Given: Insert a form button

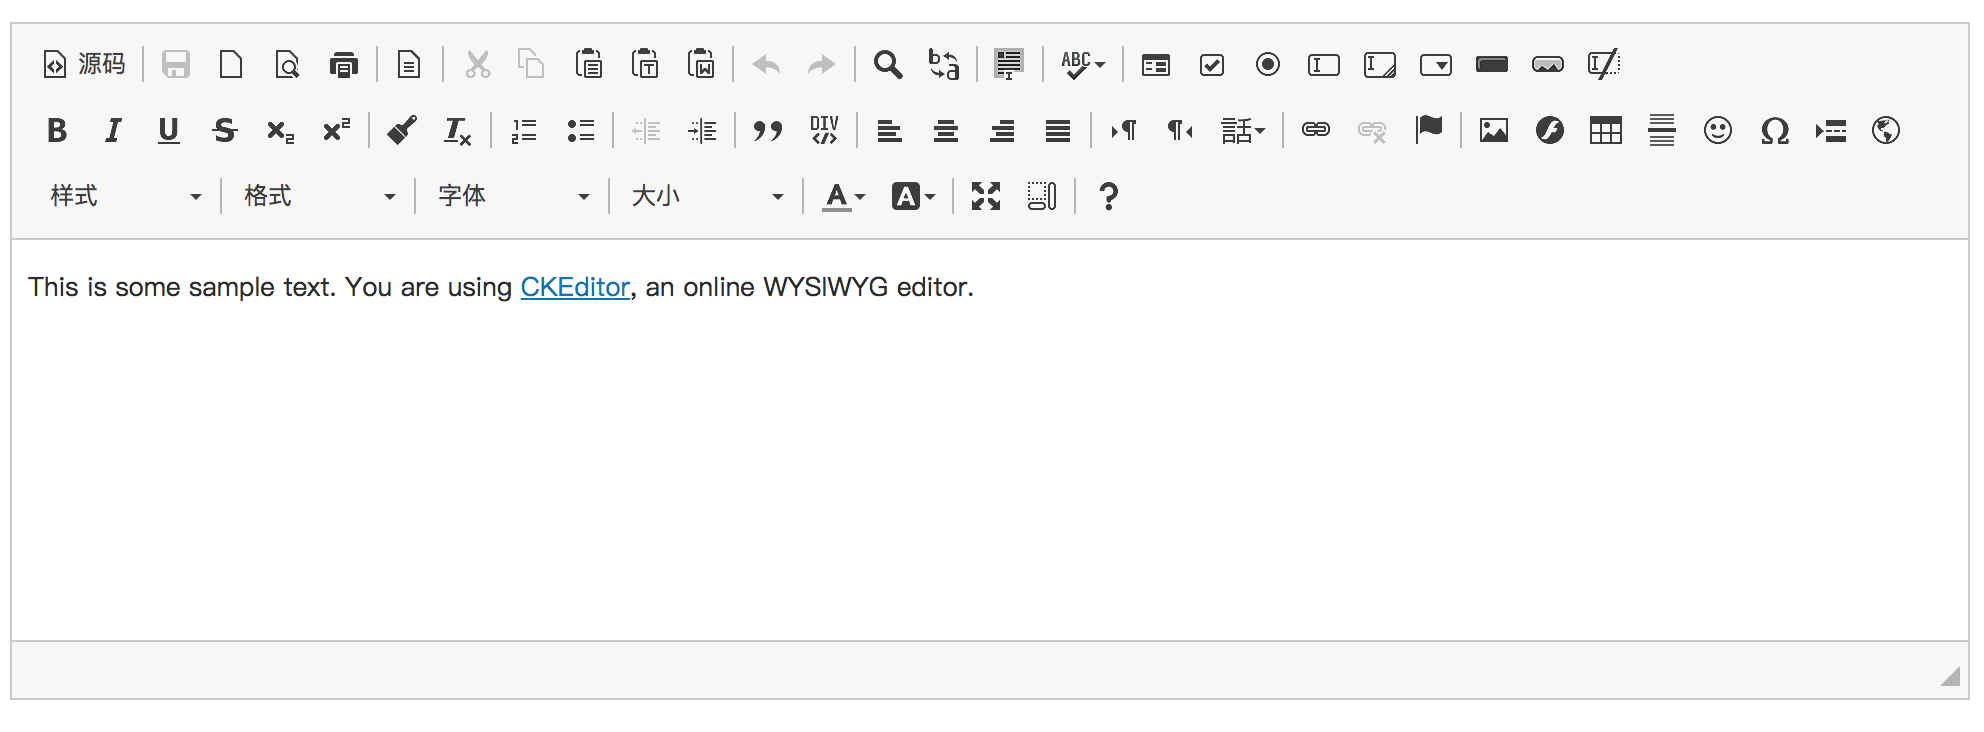Looking at the screenshot, I should 1492,65.
